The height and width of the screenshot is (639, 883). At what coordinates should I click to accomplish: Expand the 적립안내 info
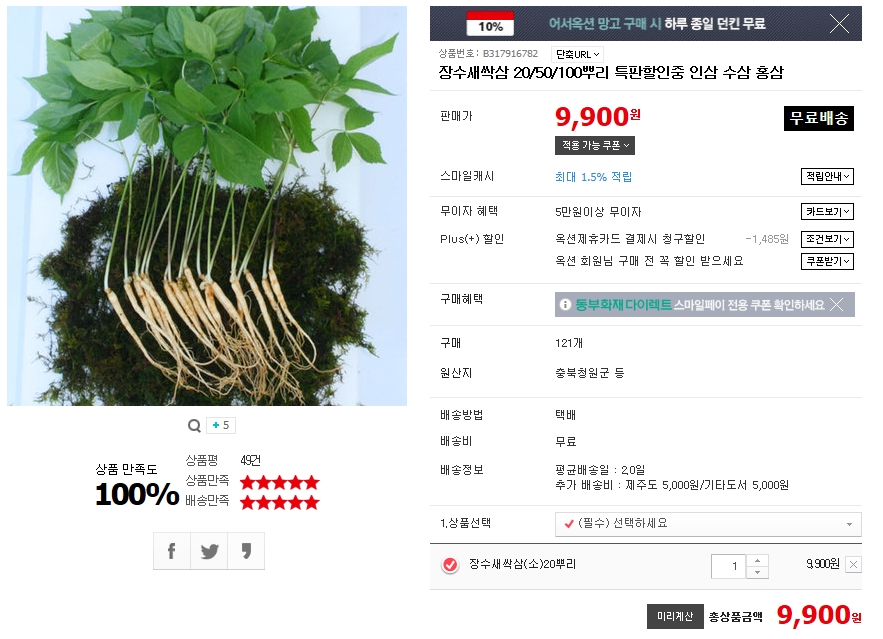click(827, 176)
